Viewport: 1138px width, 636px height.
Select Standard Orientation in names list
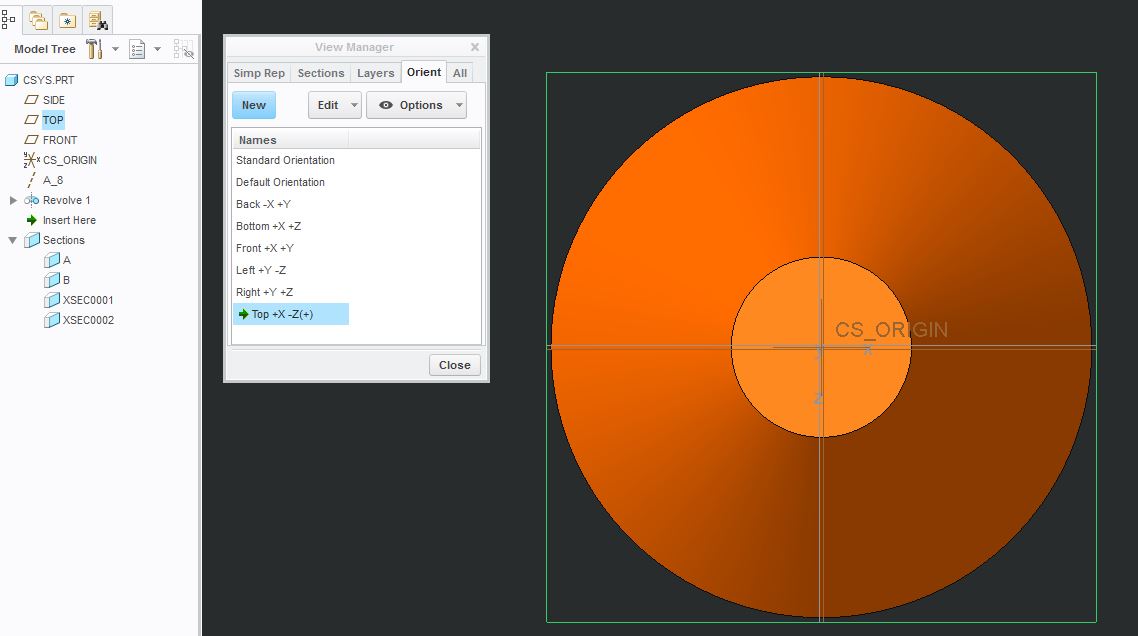(x=285, y=160)
